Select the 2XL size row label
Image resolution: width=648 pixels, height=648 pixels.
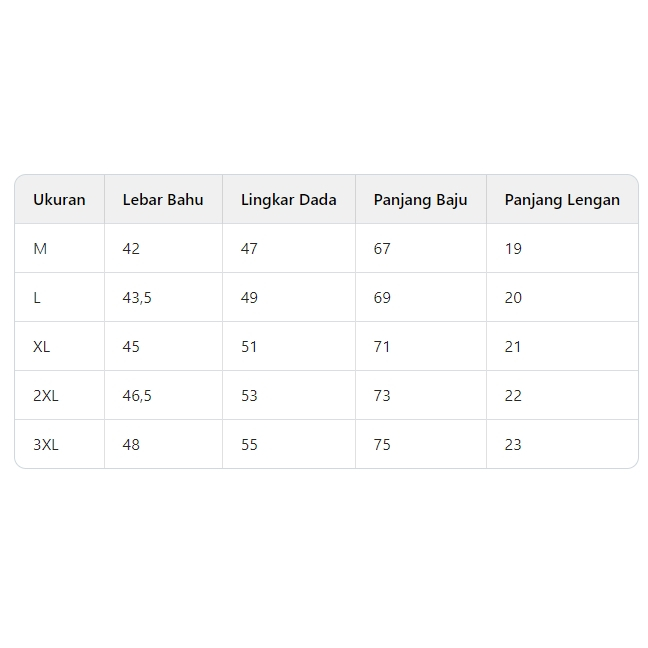[46, 395]
